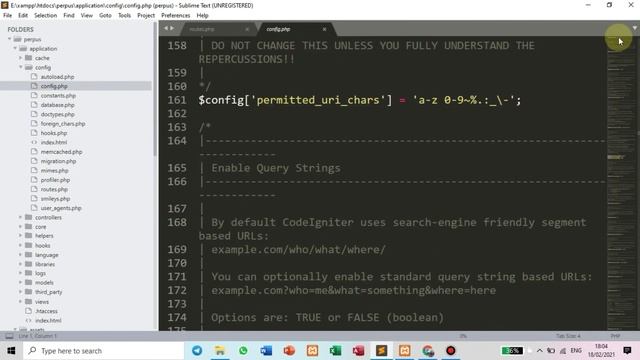Open user_agents.php file
640x360 pixels.
click(x=61, y=208)
